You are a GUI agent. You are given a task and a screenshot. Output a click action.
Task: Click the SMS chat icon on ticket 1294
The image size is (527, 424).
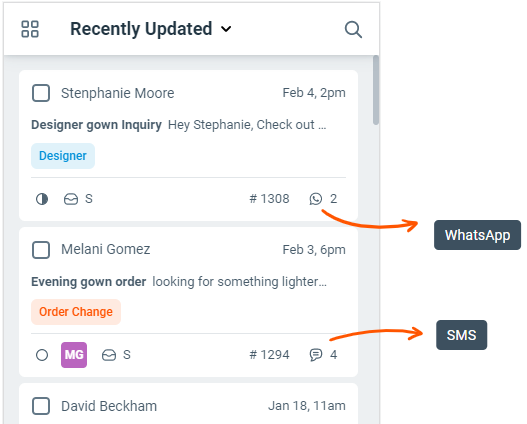(x=316, y=355)
